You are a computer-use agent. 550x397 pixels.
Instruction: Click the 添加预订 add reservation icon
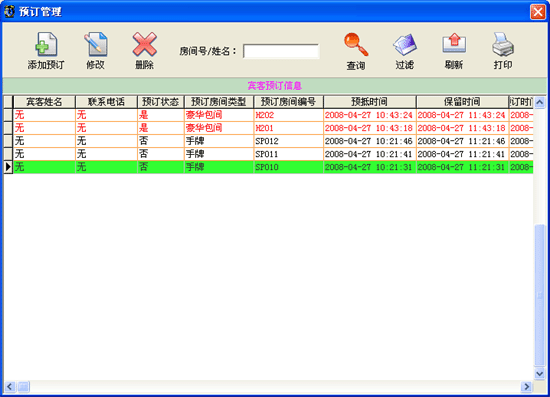pos(46,44)
